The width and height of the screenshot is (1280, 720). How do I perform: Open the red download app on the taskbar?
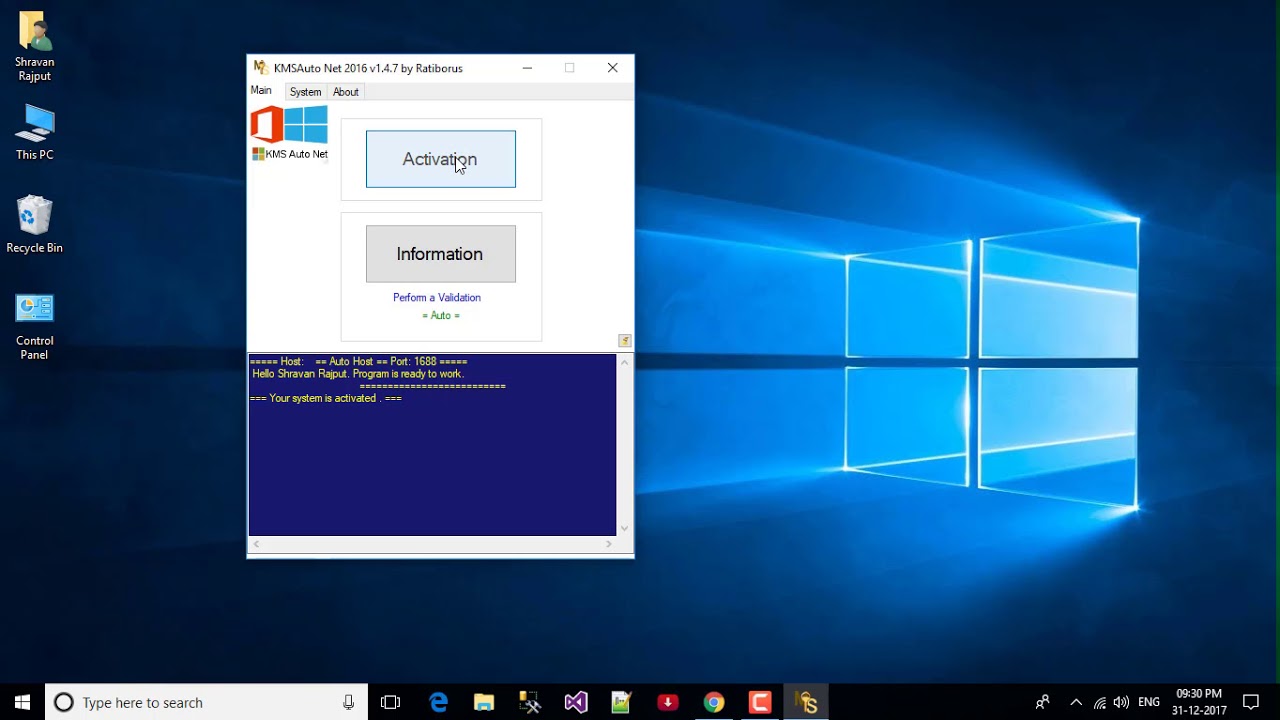[x=668, y=702]
